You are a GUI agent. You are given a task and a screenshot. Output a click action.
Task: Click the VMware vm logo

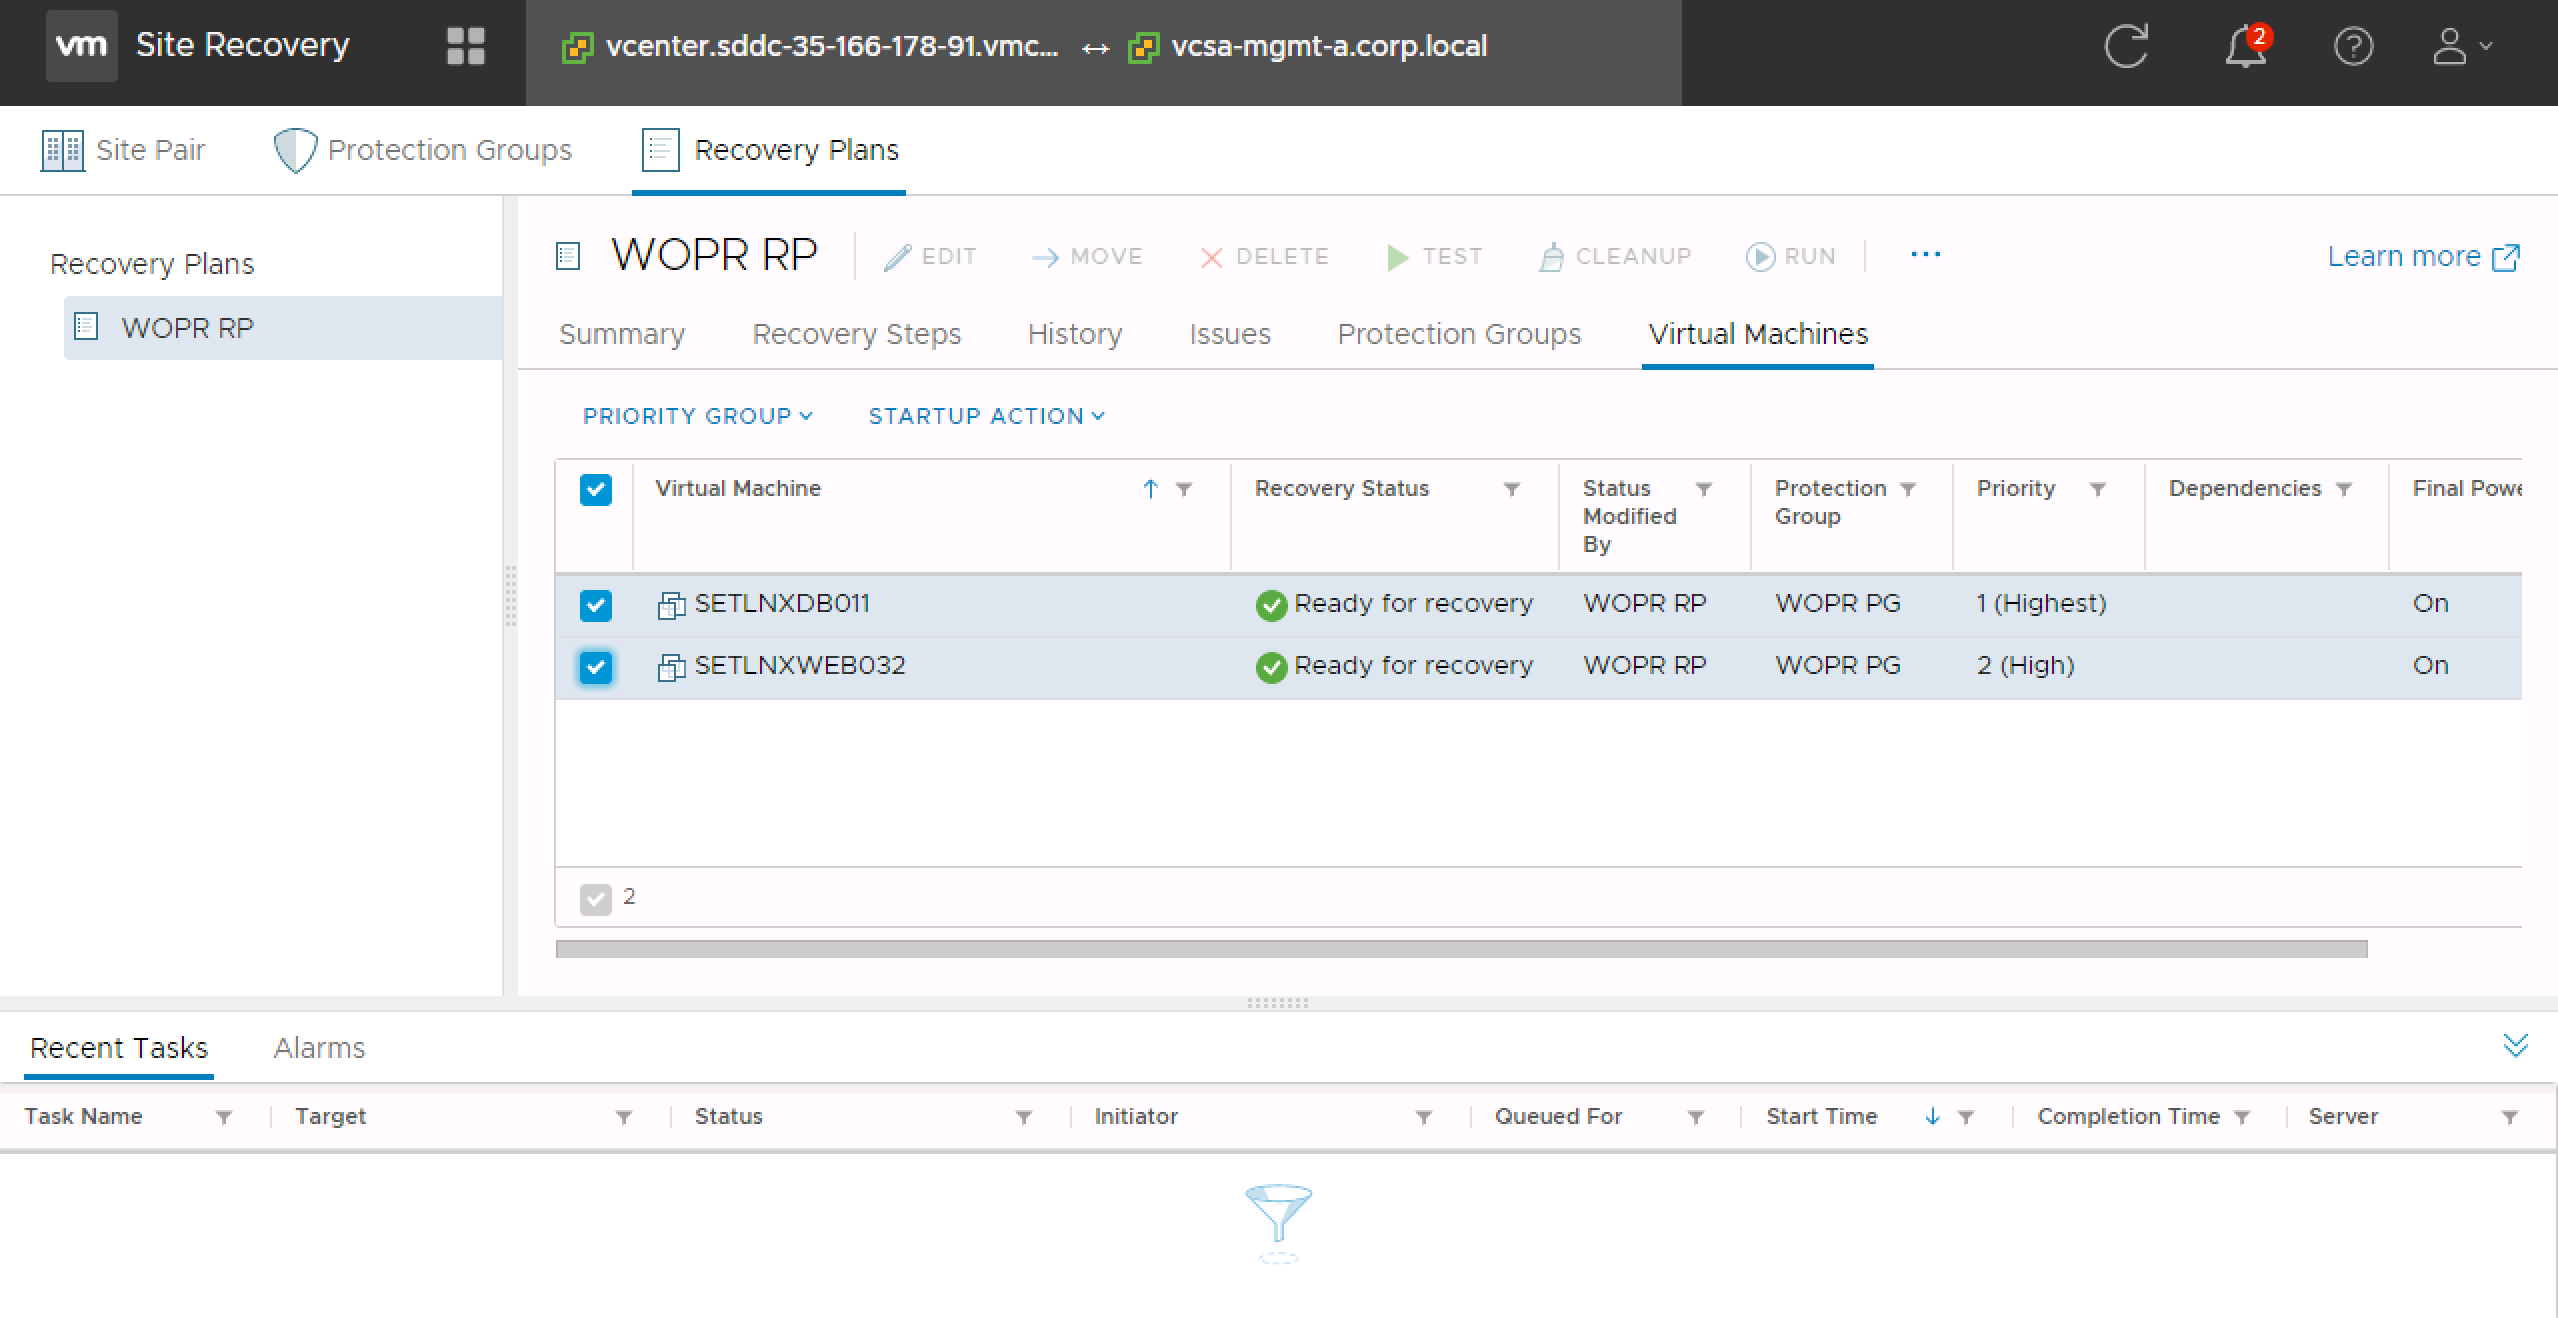(81, 46)
